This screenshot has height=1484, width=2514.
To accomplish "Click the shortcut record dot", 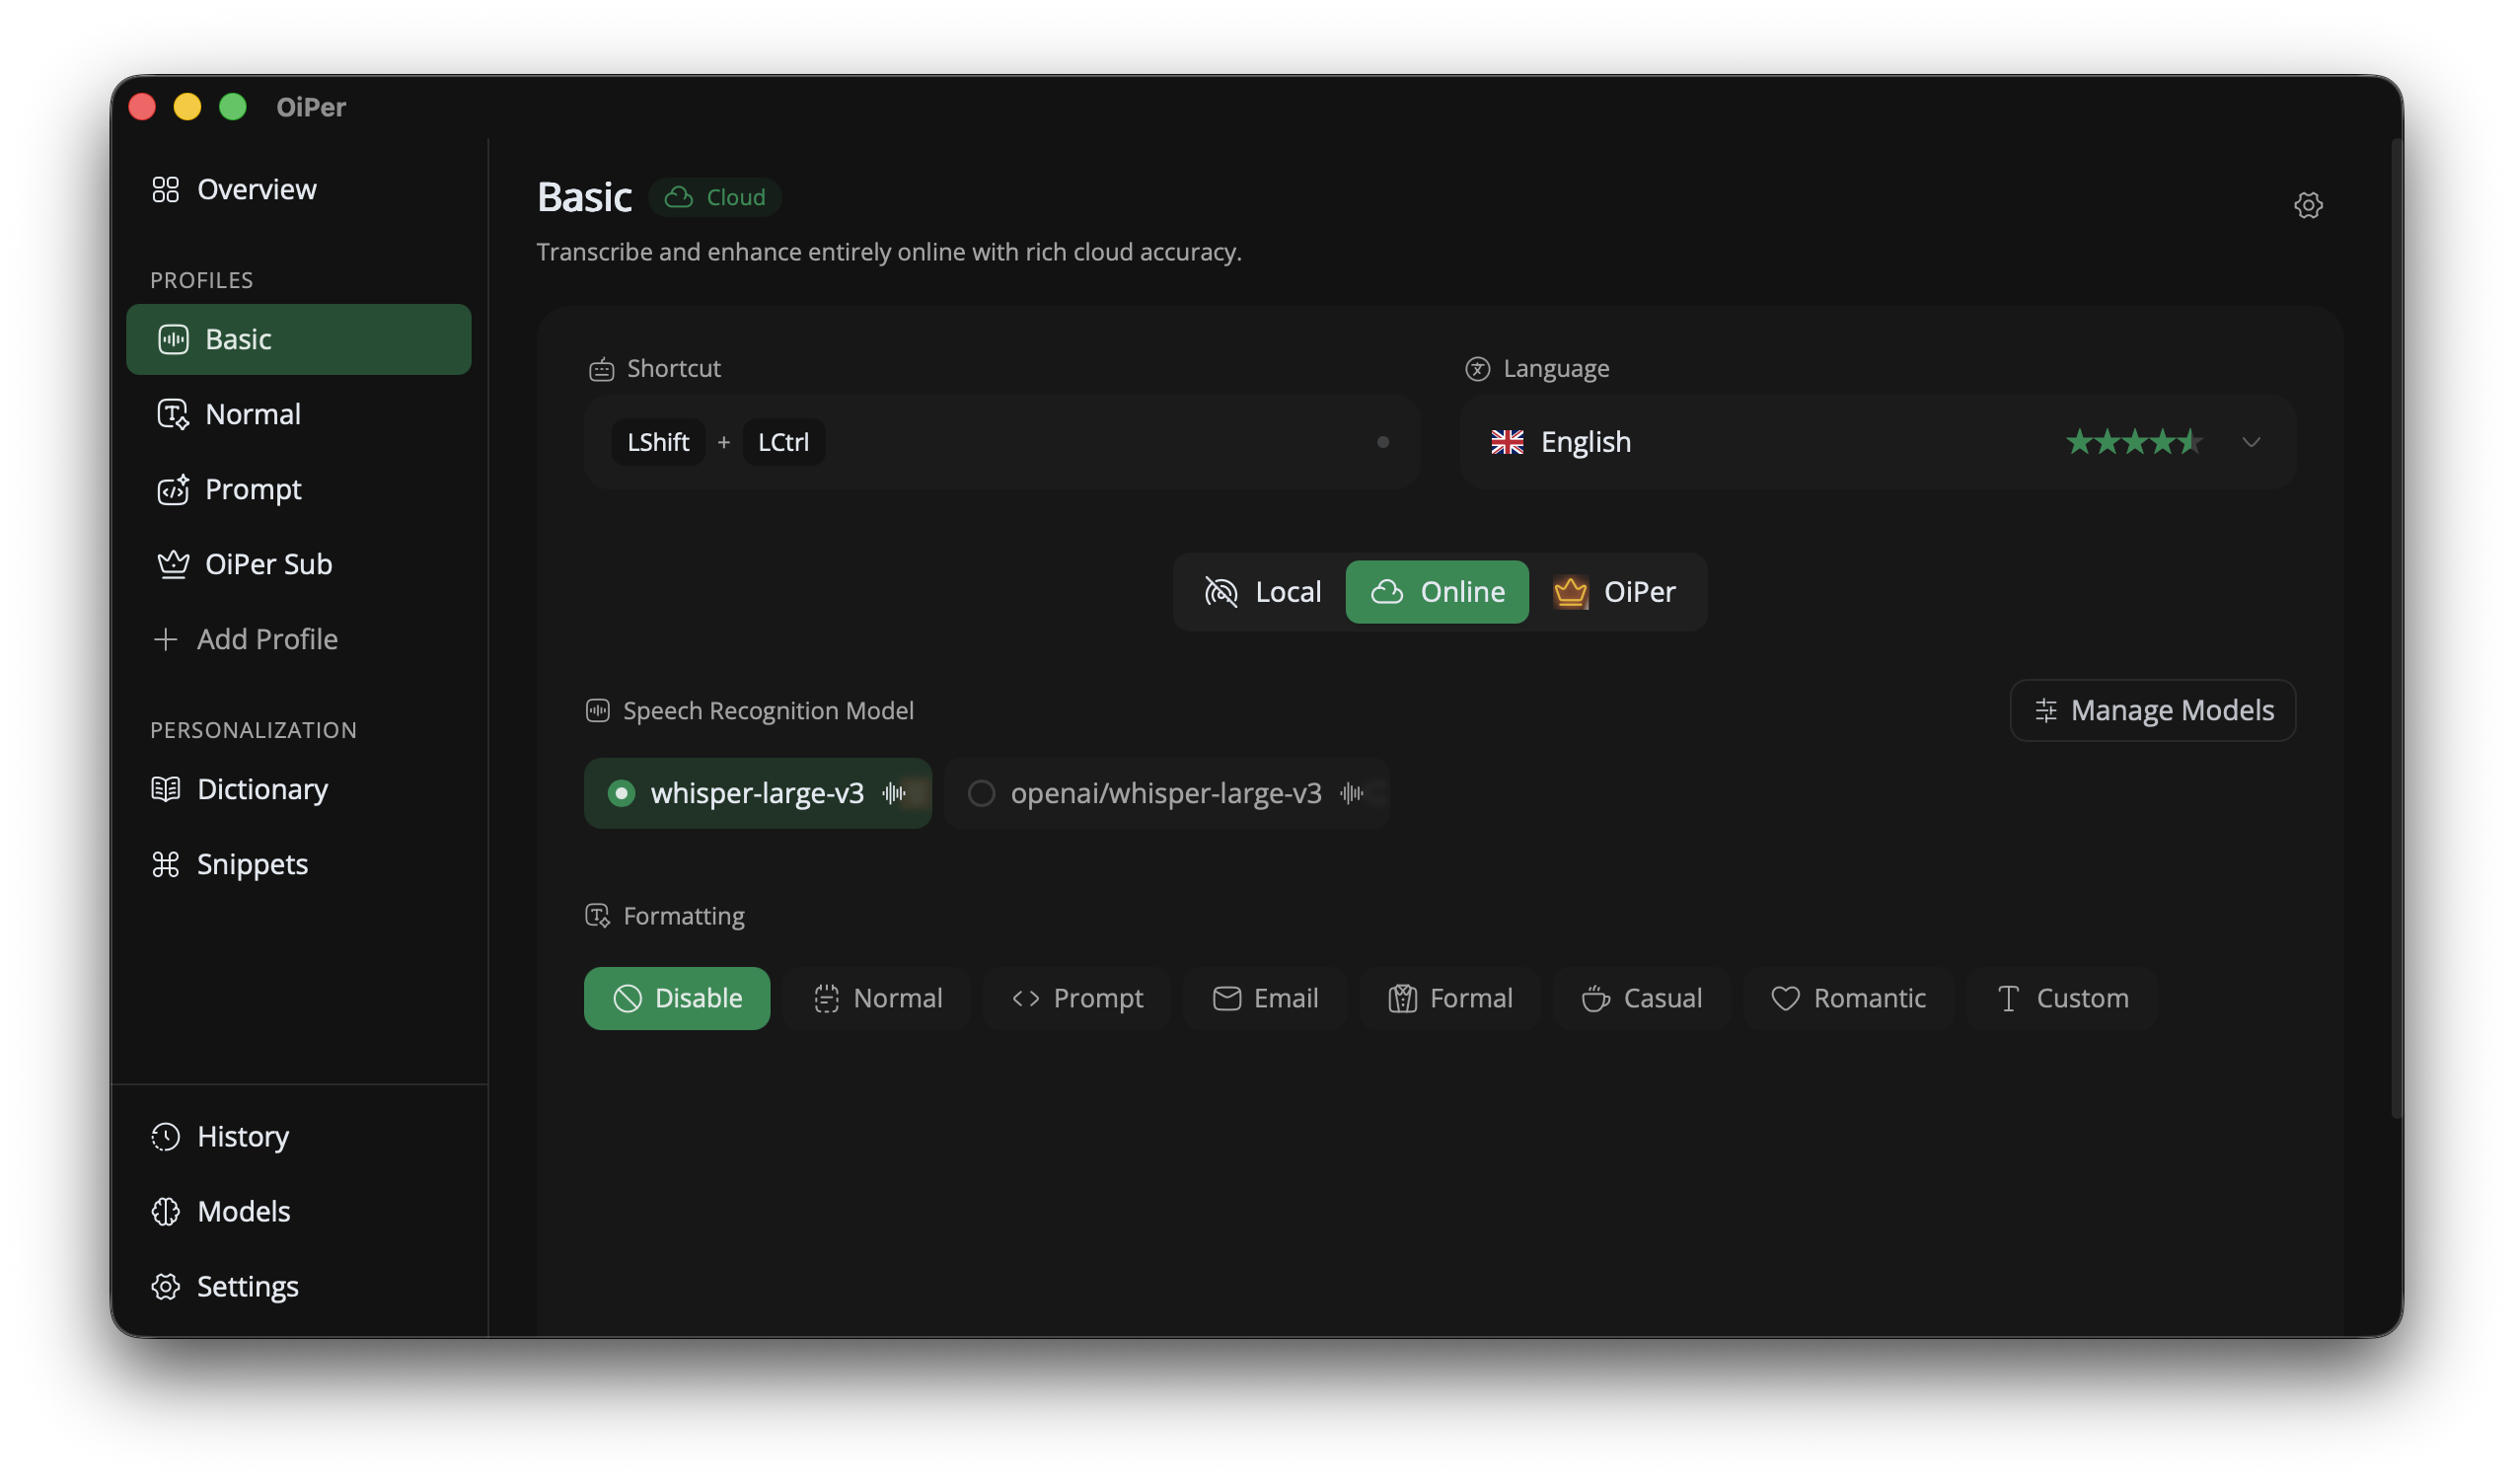I will point(1383,442).
